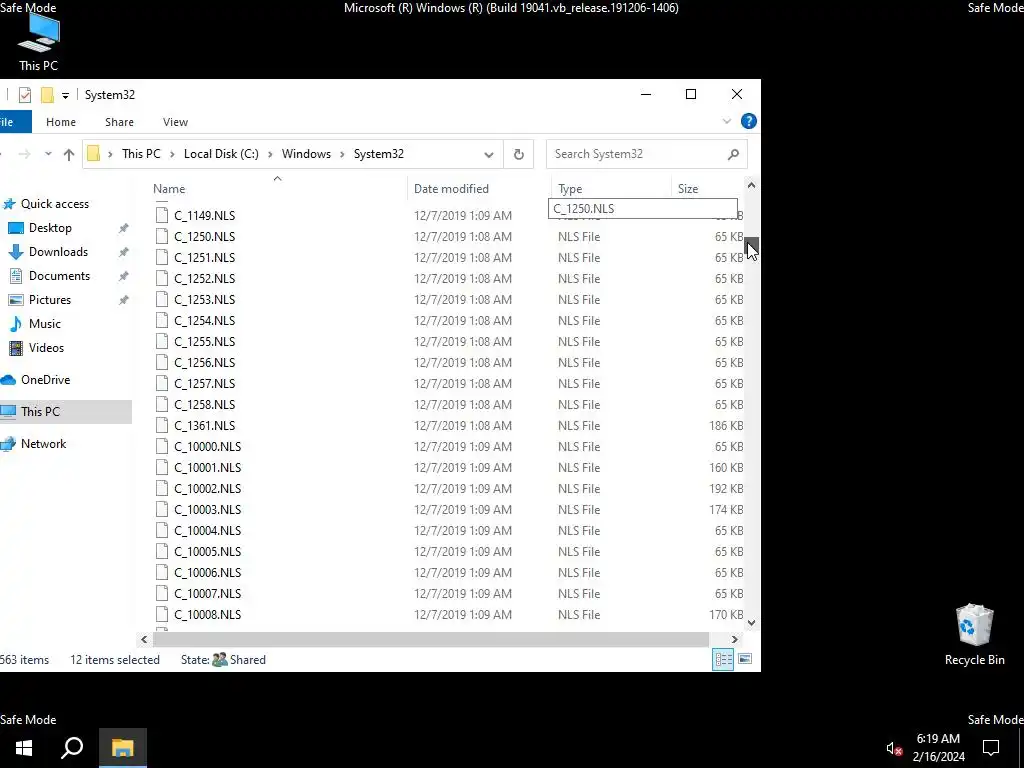
Task: Click the file icon of C_10003.NLS
Action: [162, 509]
